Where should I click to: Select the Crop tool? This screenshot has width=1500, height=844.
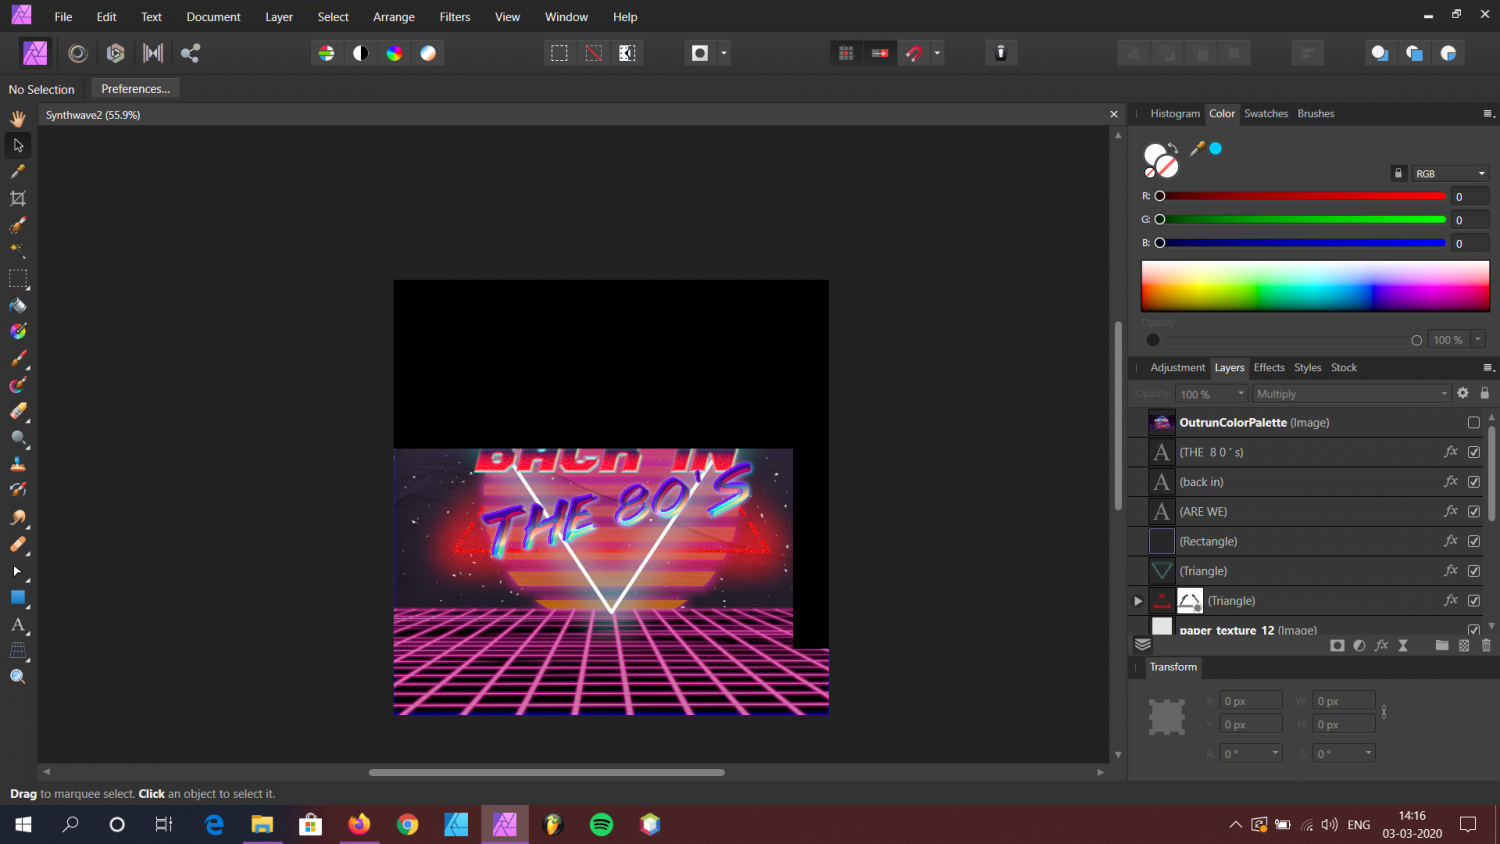coord(17,198)
